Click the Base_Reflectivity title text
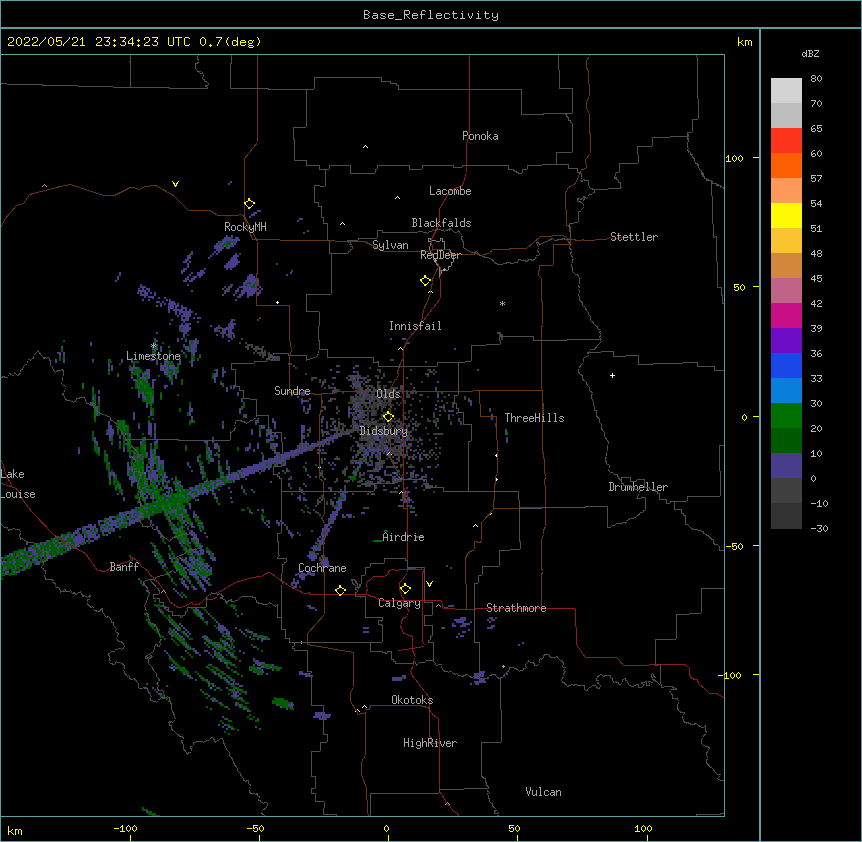Screen dimensions: 862x842 tap(431, 15)
